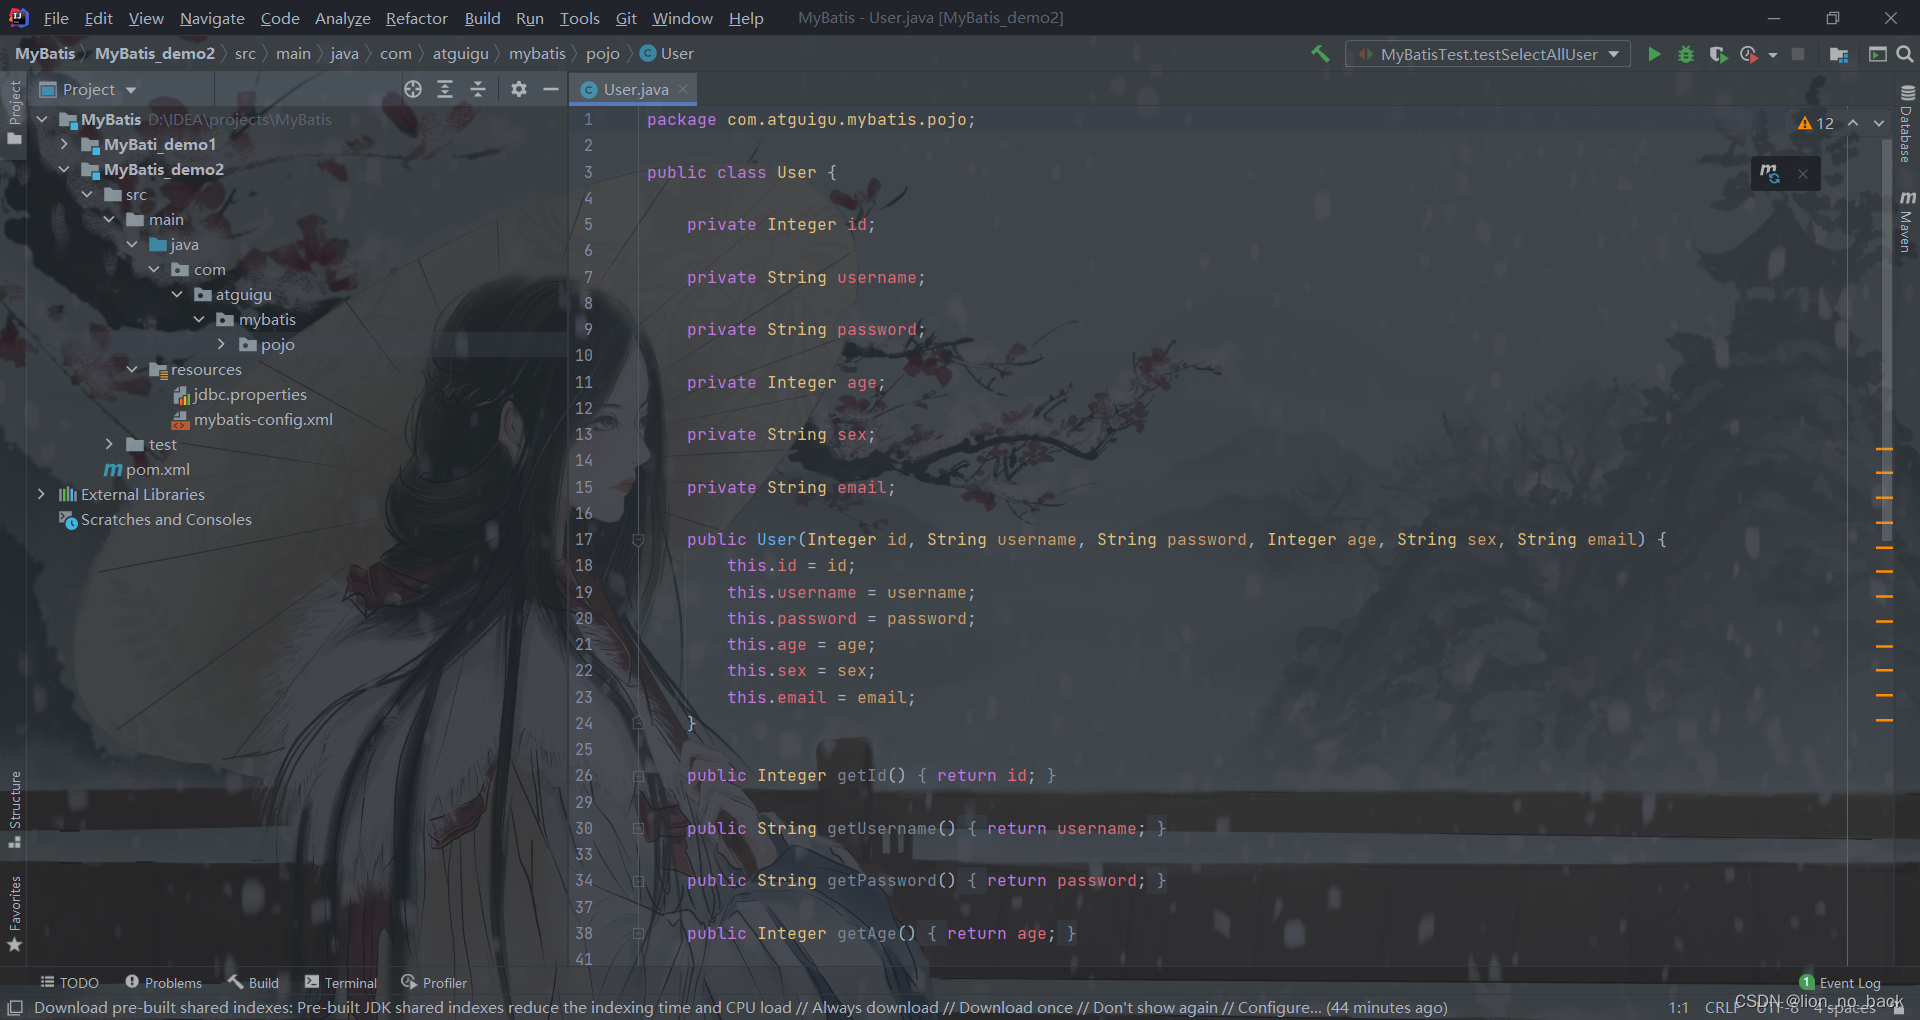Click the Load Maven Changes floating icon

tap(1770, 173)
